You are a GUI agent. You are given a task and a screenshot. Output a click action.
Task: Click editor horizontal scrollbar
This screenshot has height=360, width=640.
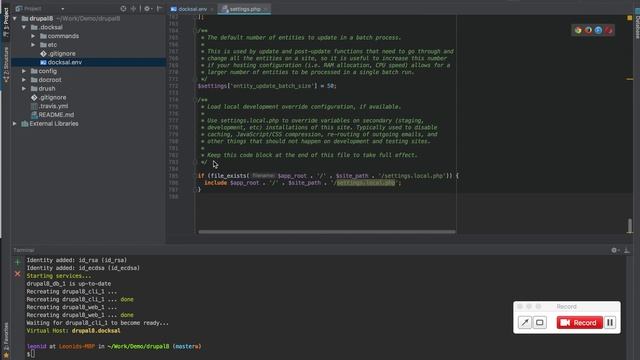(327, 232)
